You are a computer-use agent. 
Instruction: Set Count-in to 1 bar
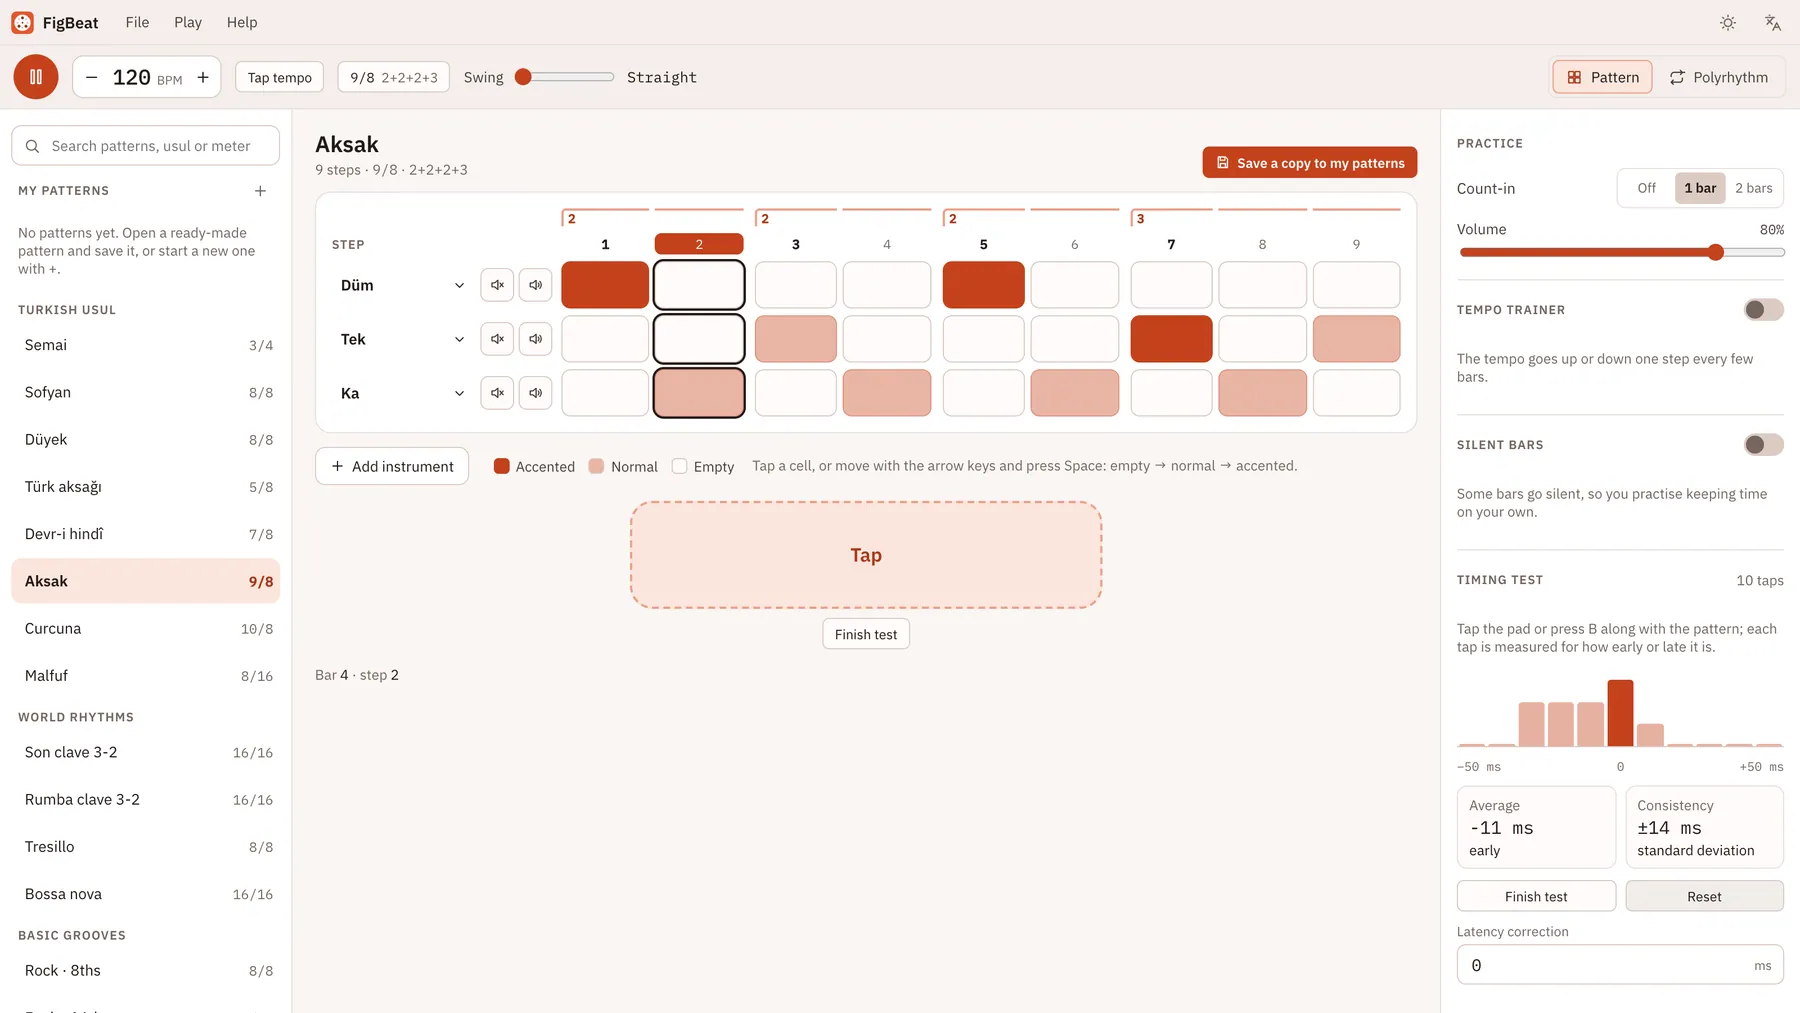point(1700,188)
